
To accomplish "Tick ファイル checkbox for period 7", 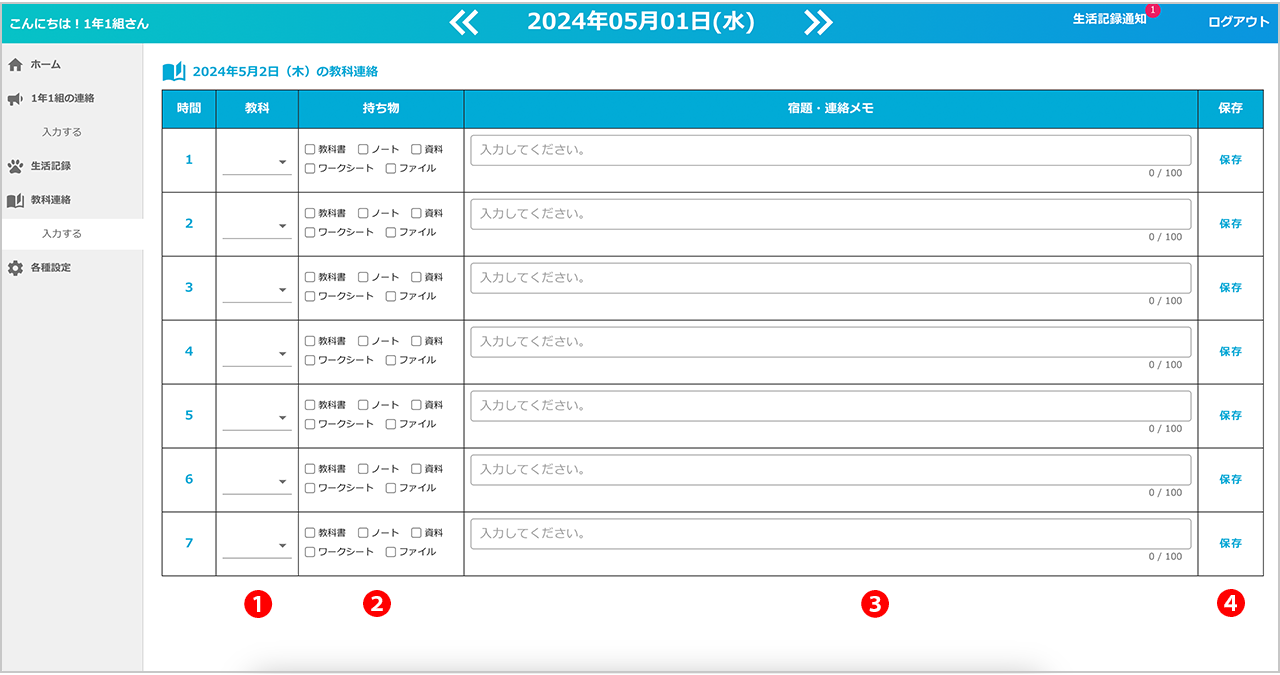I will coord(391,552).
